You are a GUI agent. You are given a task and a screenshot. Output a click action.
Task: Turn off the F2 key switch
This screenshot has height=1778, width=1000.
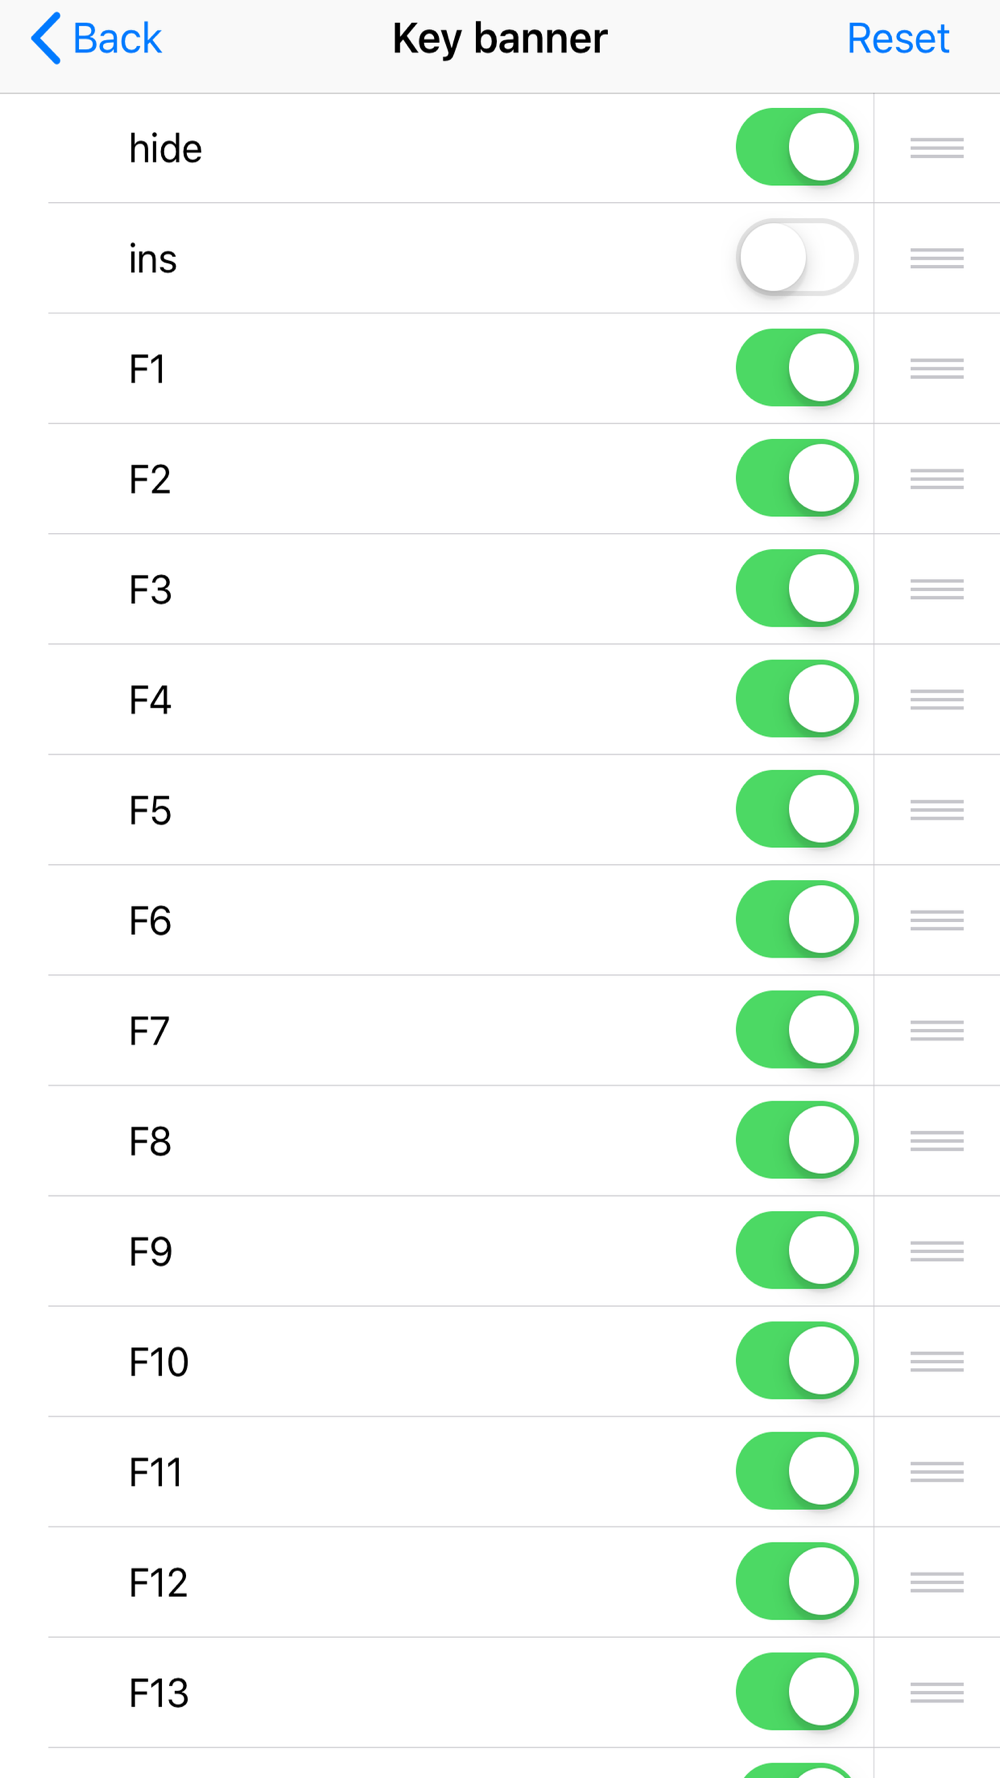coord(797,478)
